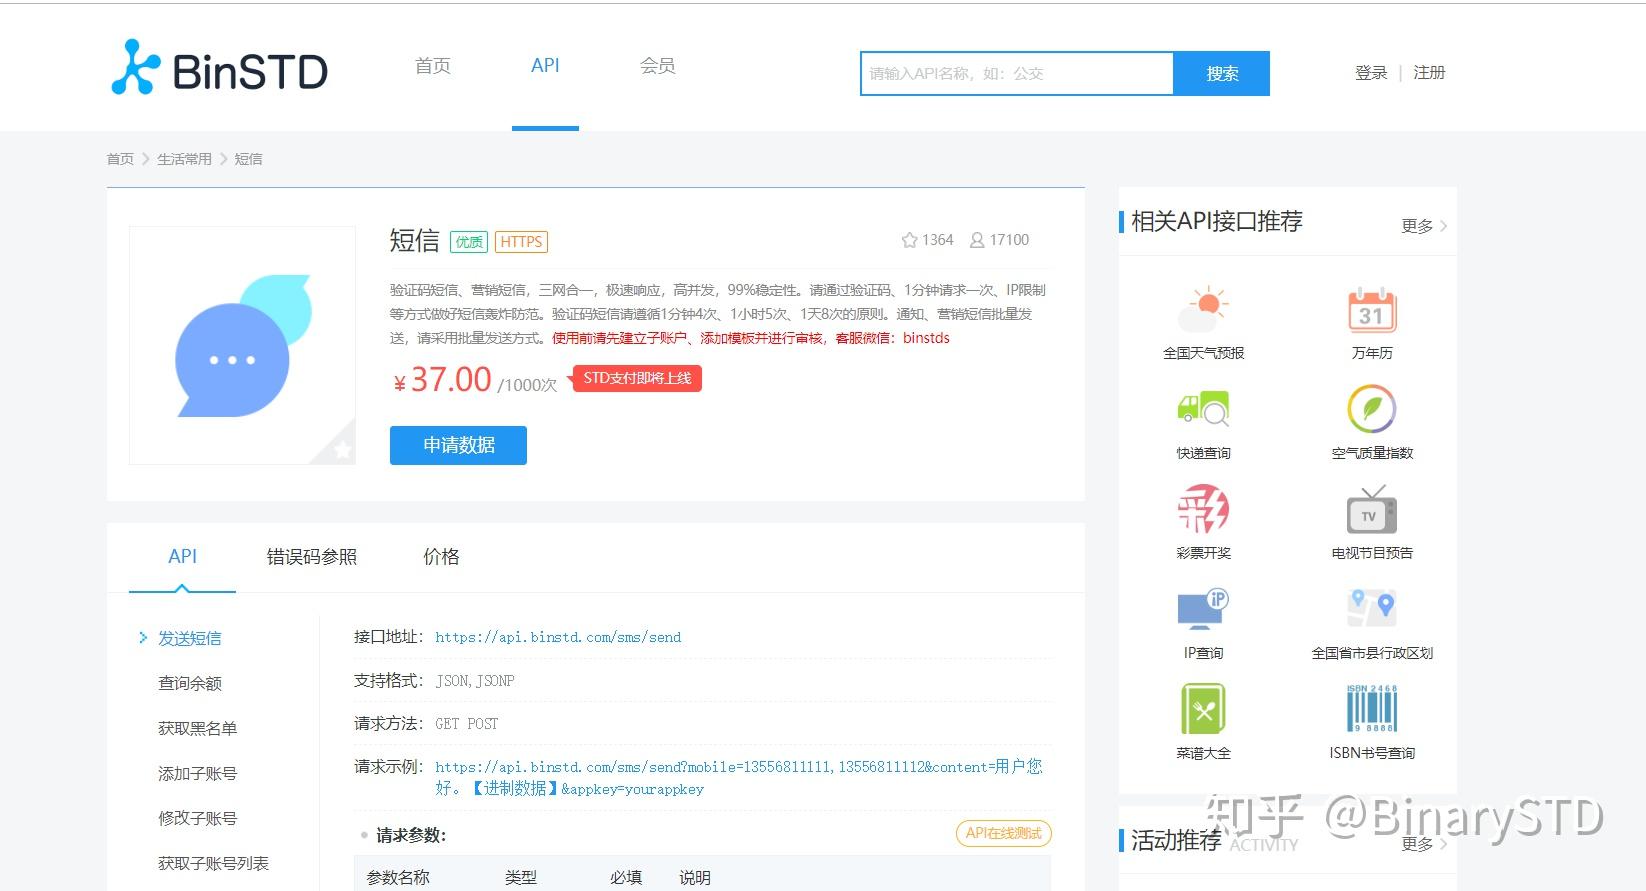This screenshot has width=1646, height=891.
Task: Select the API tab in details panel
Action: click(182, 557)
